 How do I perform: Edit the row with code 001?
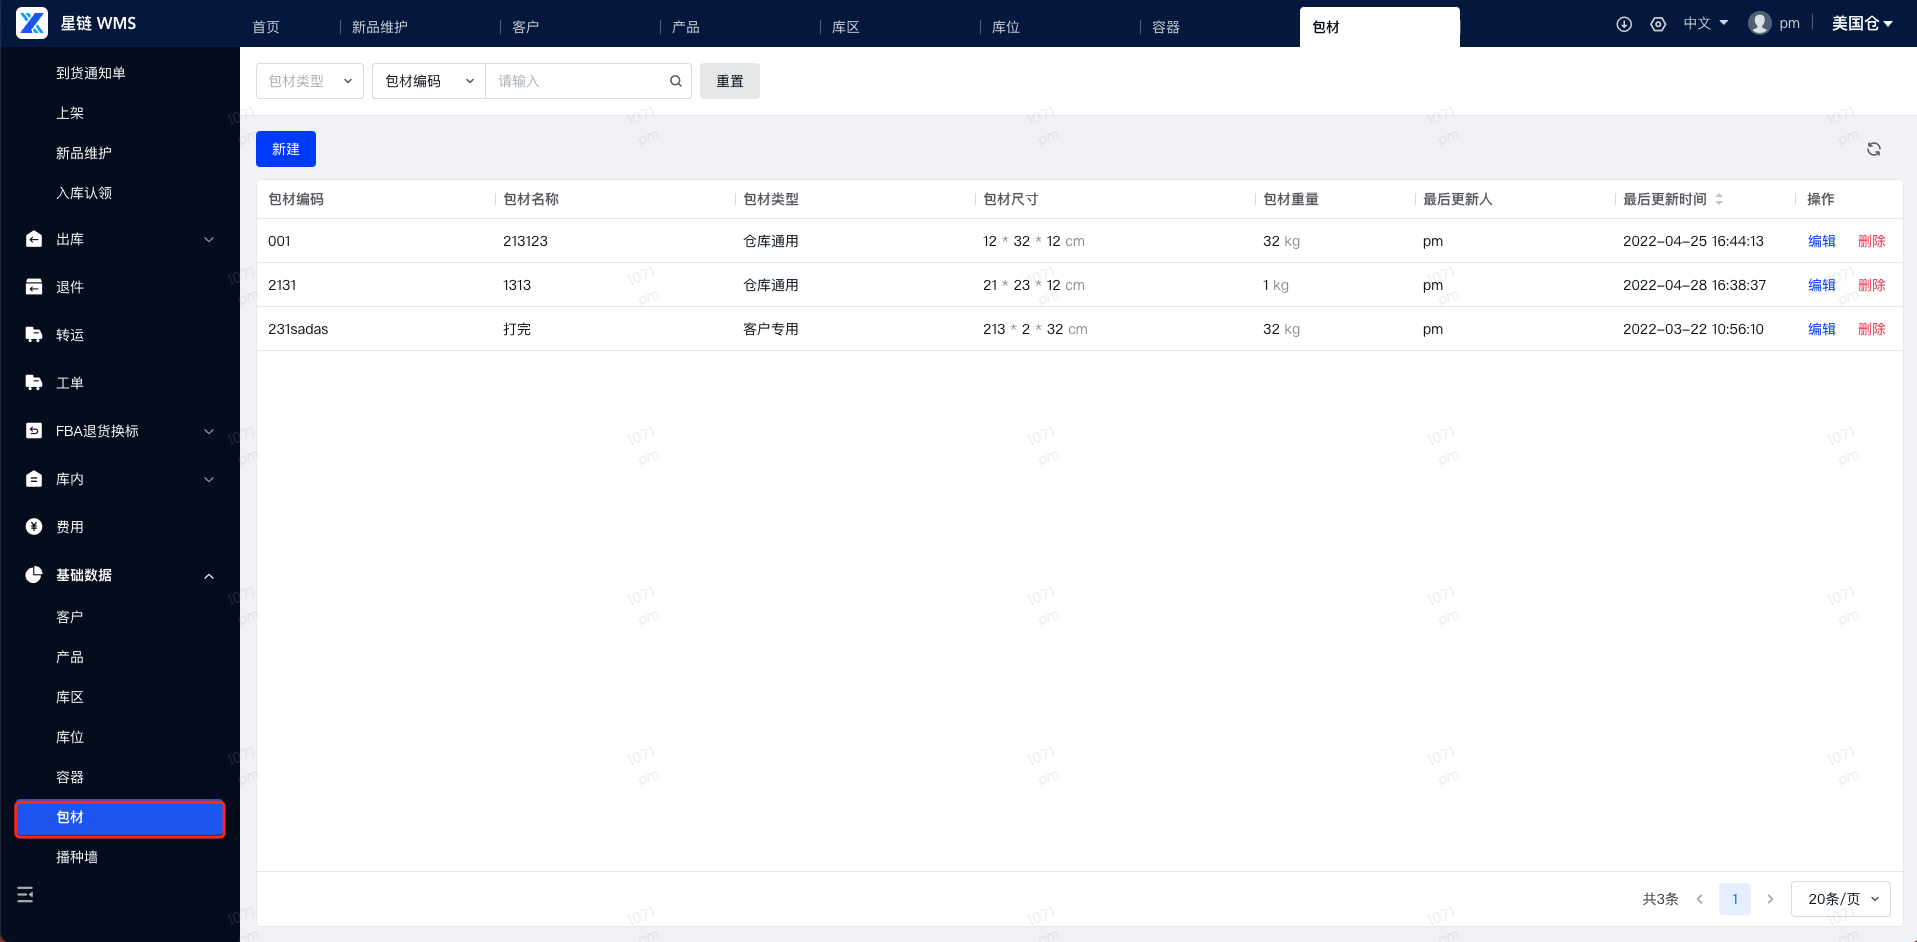point(1822,241)
